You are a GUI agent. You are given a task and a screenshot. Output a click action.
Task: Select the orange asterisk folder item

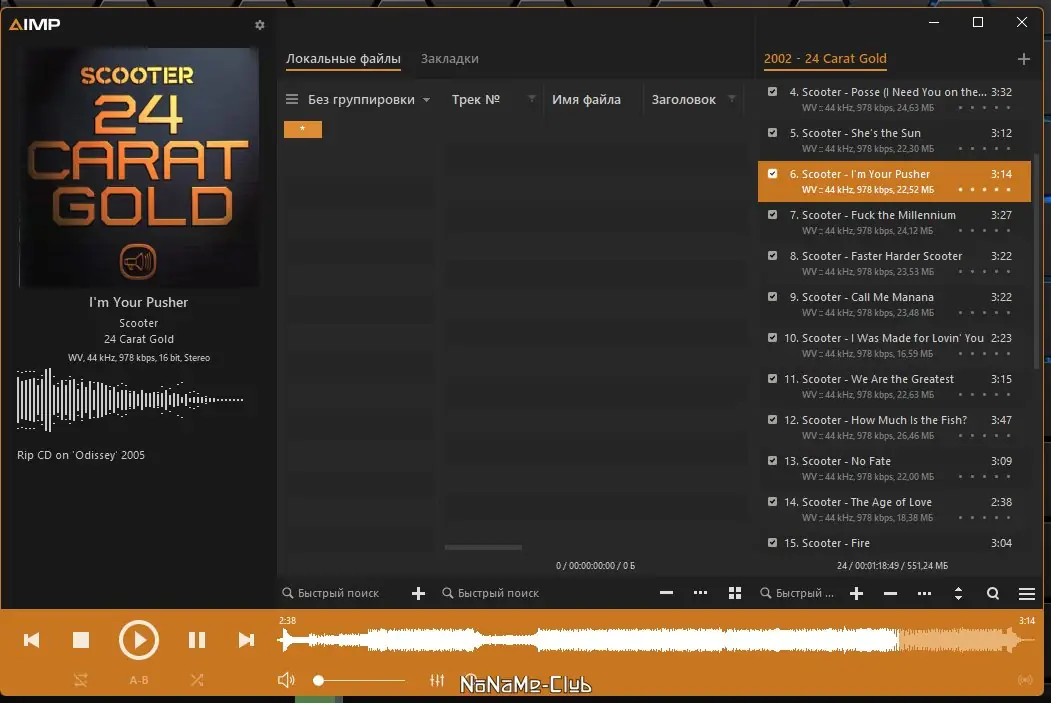303,129
